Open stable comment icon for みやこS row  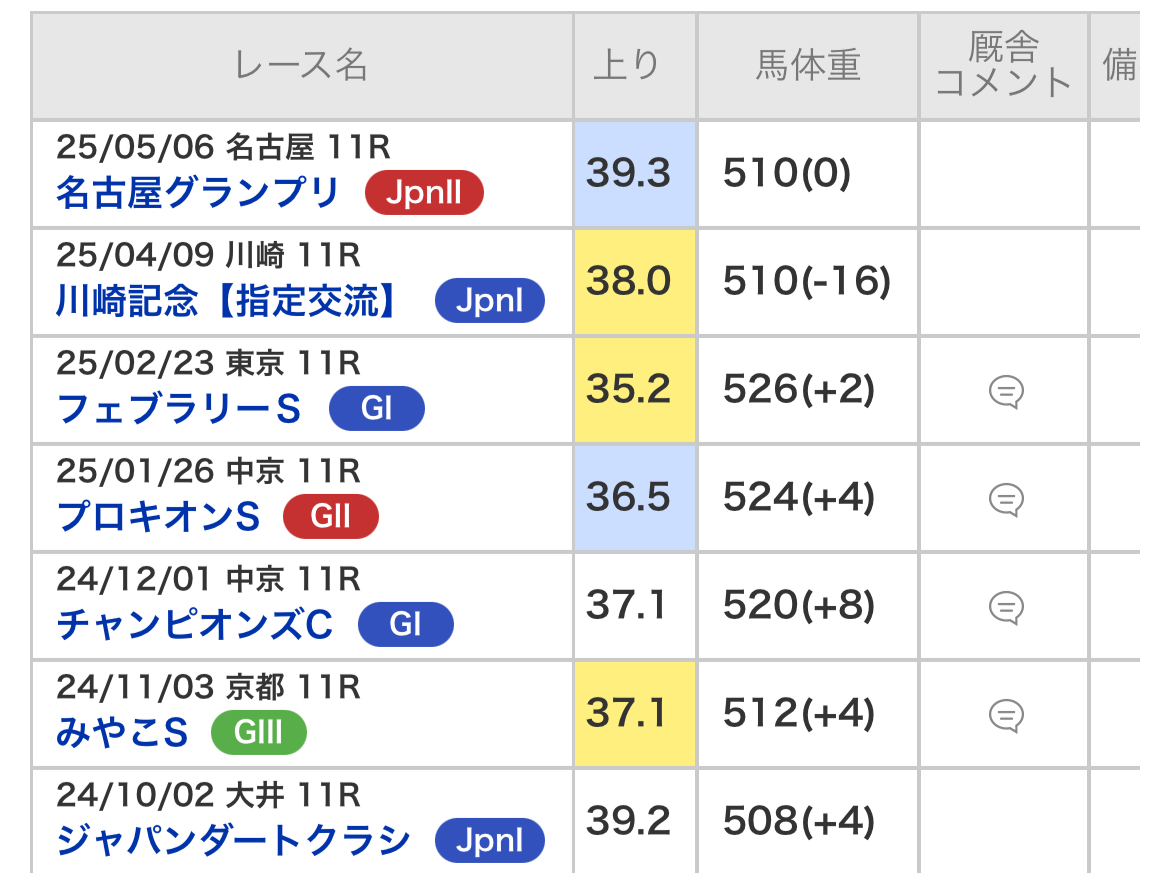(x=1006, y=716)
